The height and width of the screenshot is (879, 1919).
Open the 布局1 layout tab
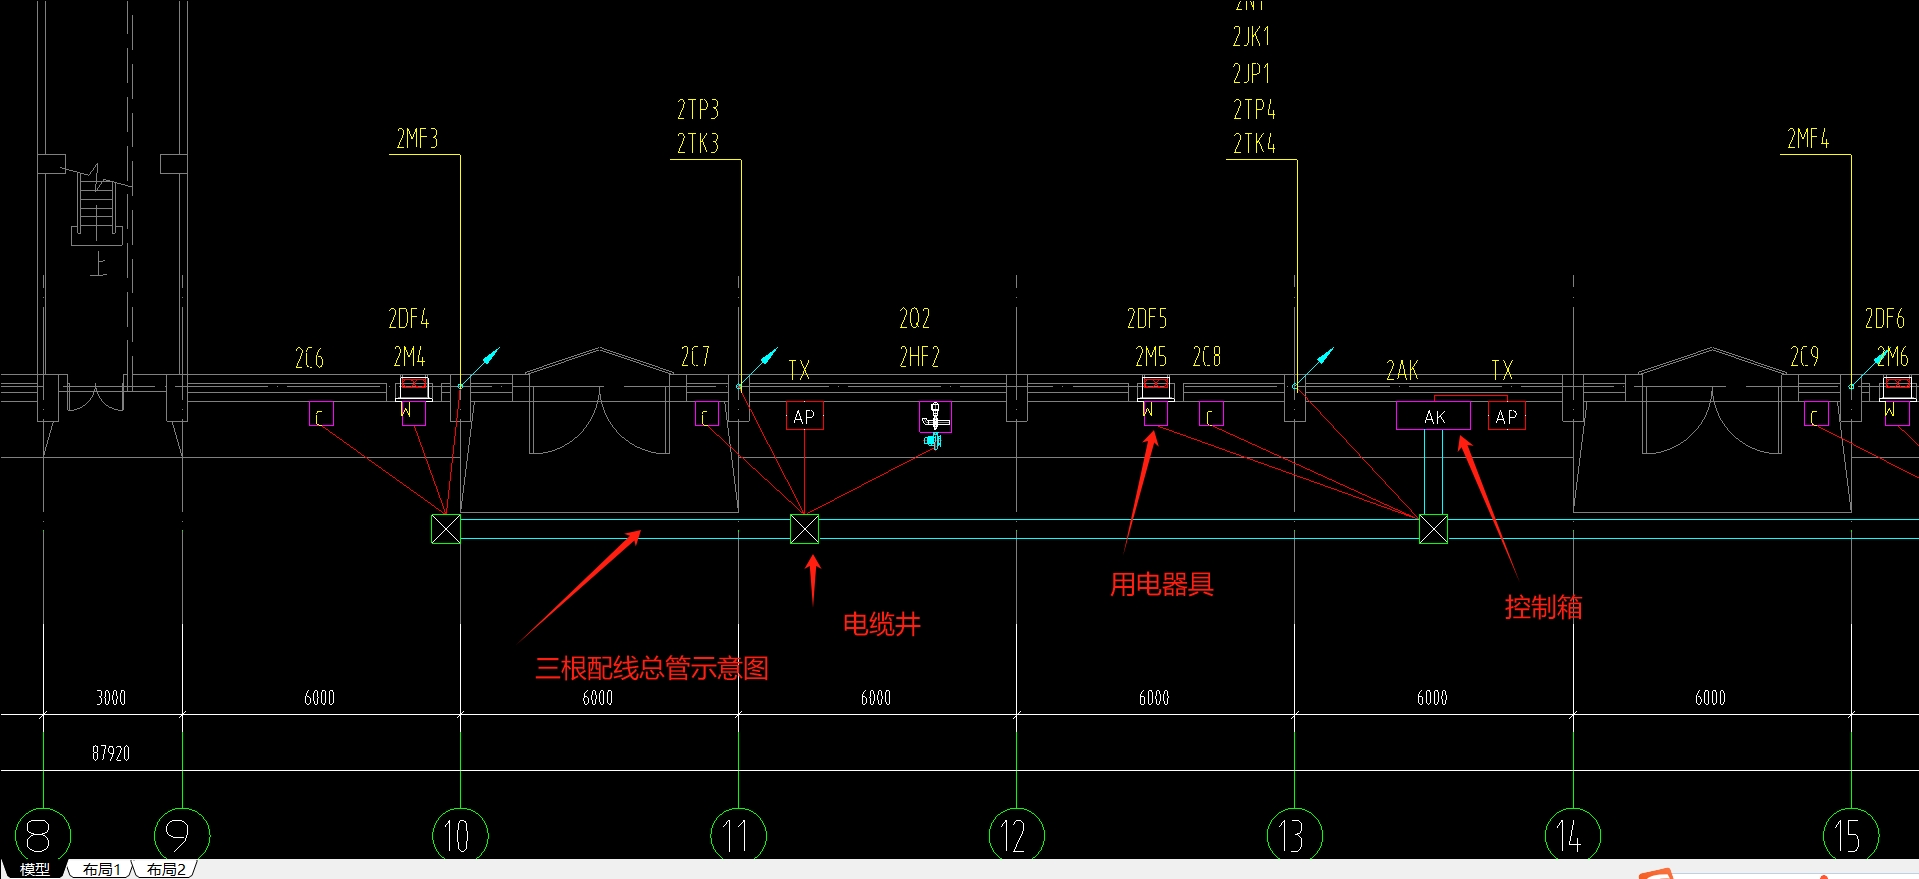pyautogui.click(x=101, y=869)
